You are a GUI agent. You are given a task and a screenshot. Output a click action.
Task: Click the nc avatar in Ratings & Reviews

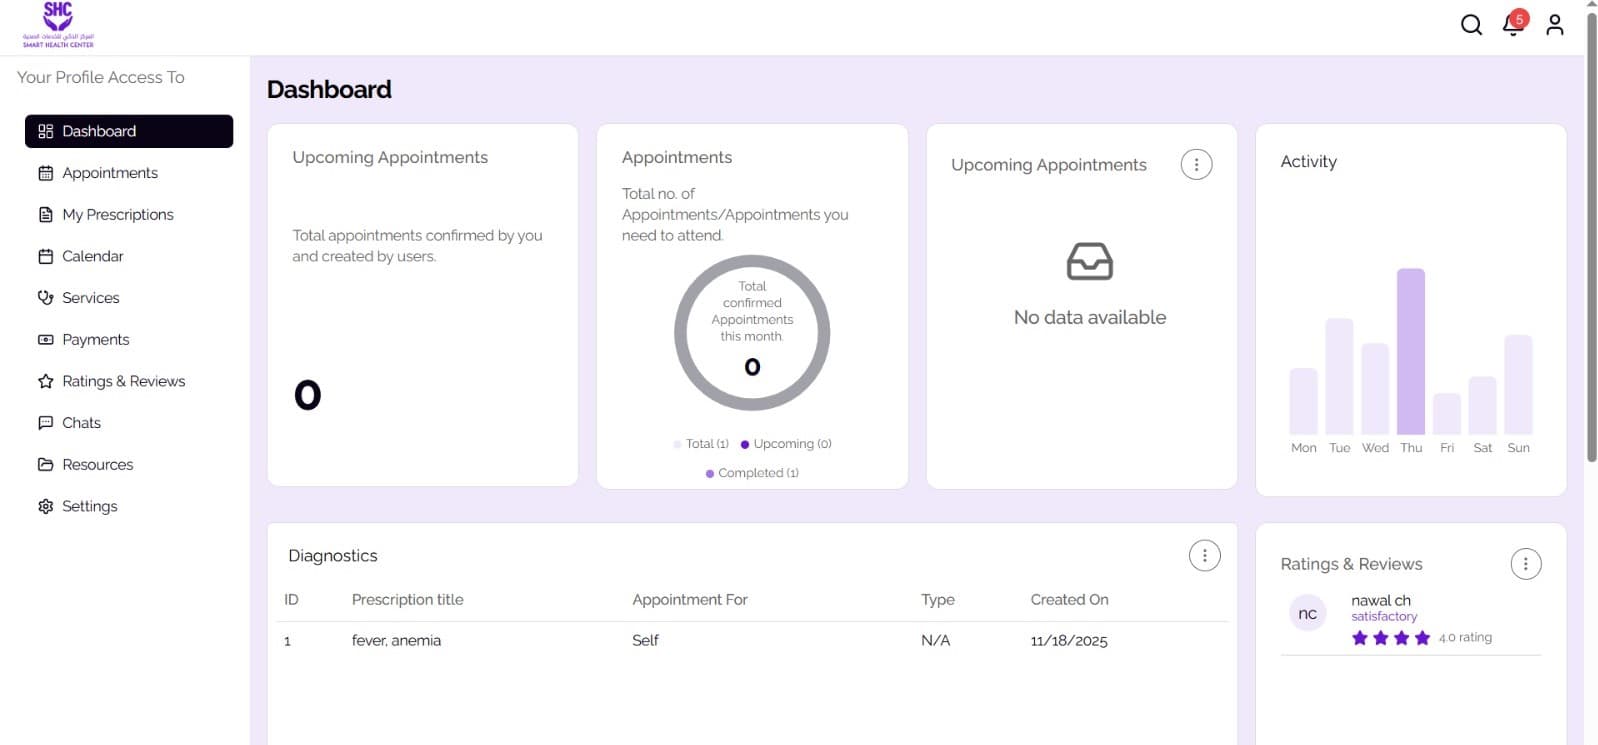(x=1307, y=614)
